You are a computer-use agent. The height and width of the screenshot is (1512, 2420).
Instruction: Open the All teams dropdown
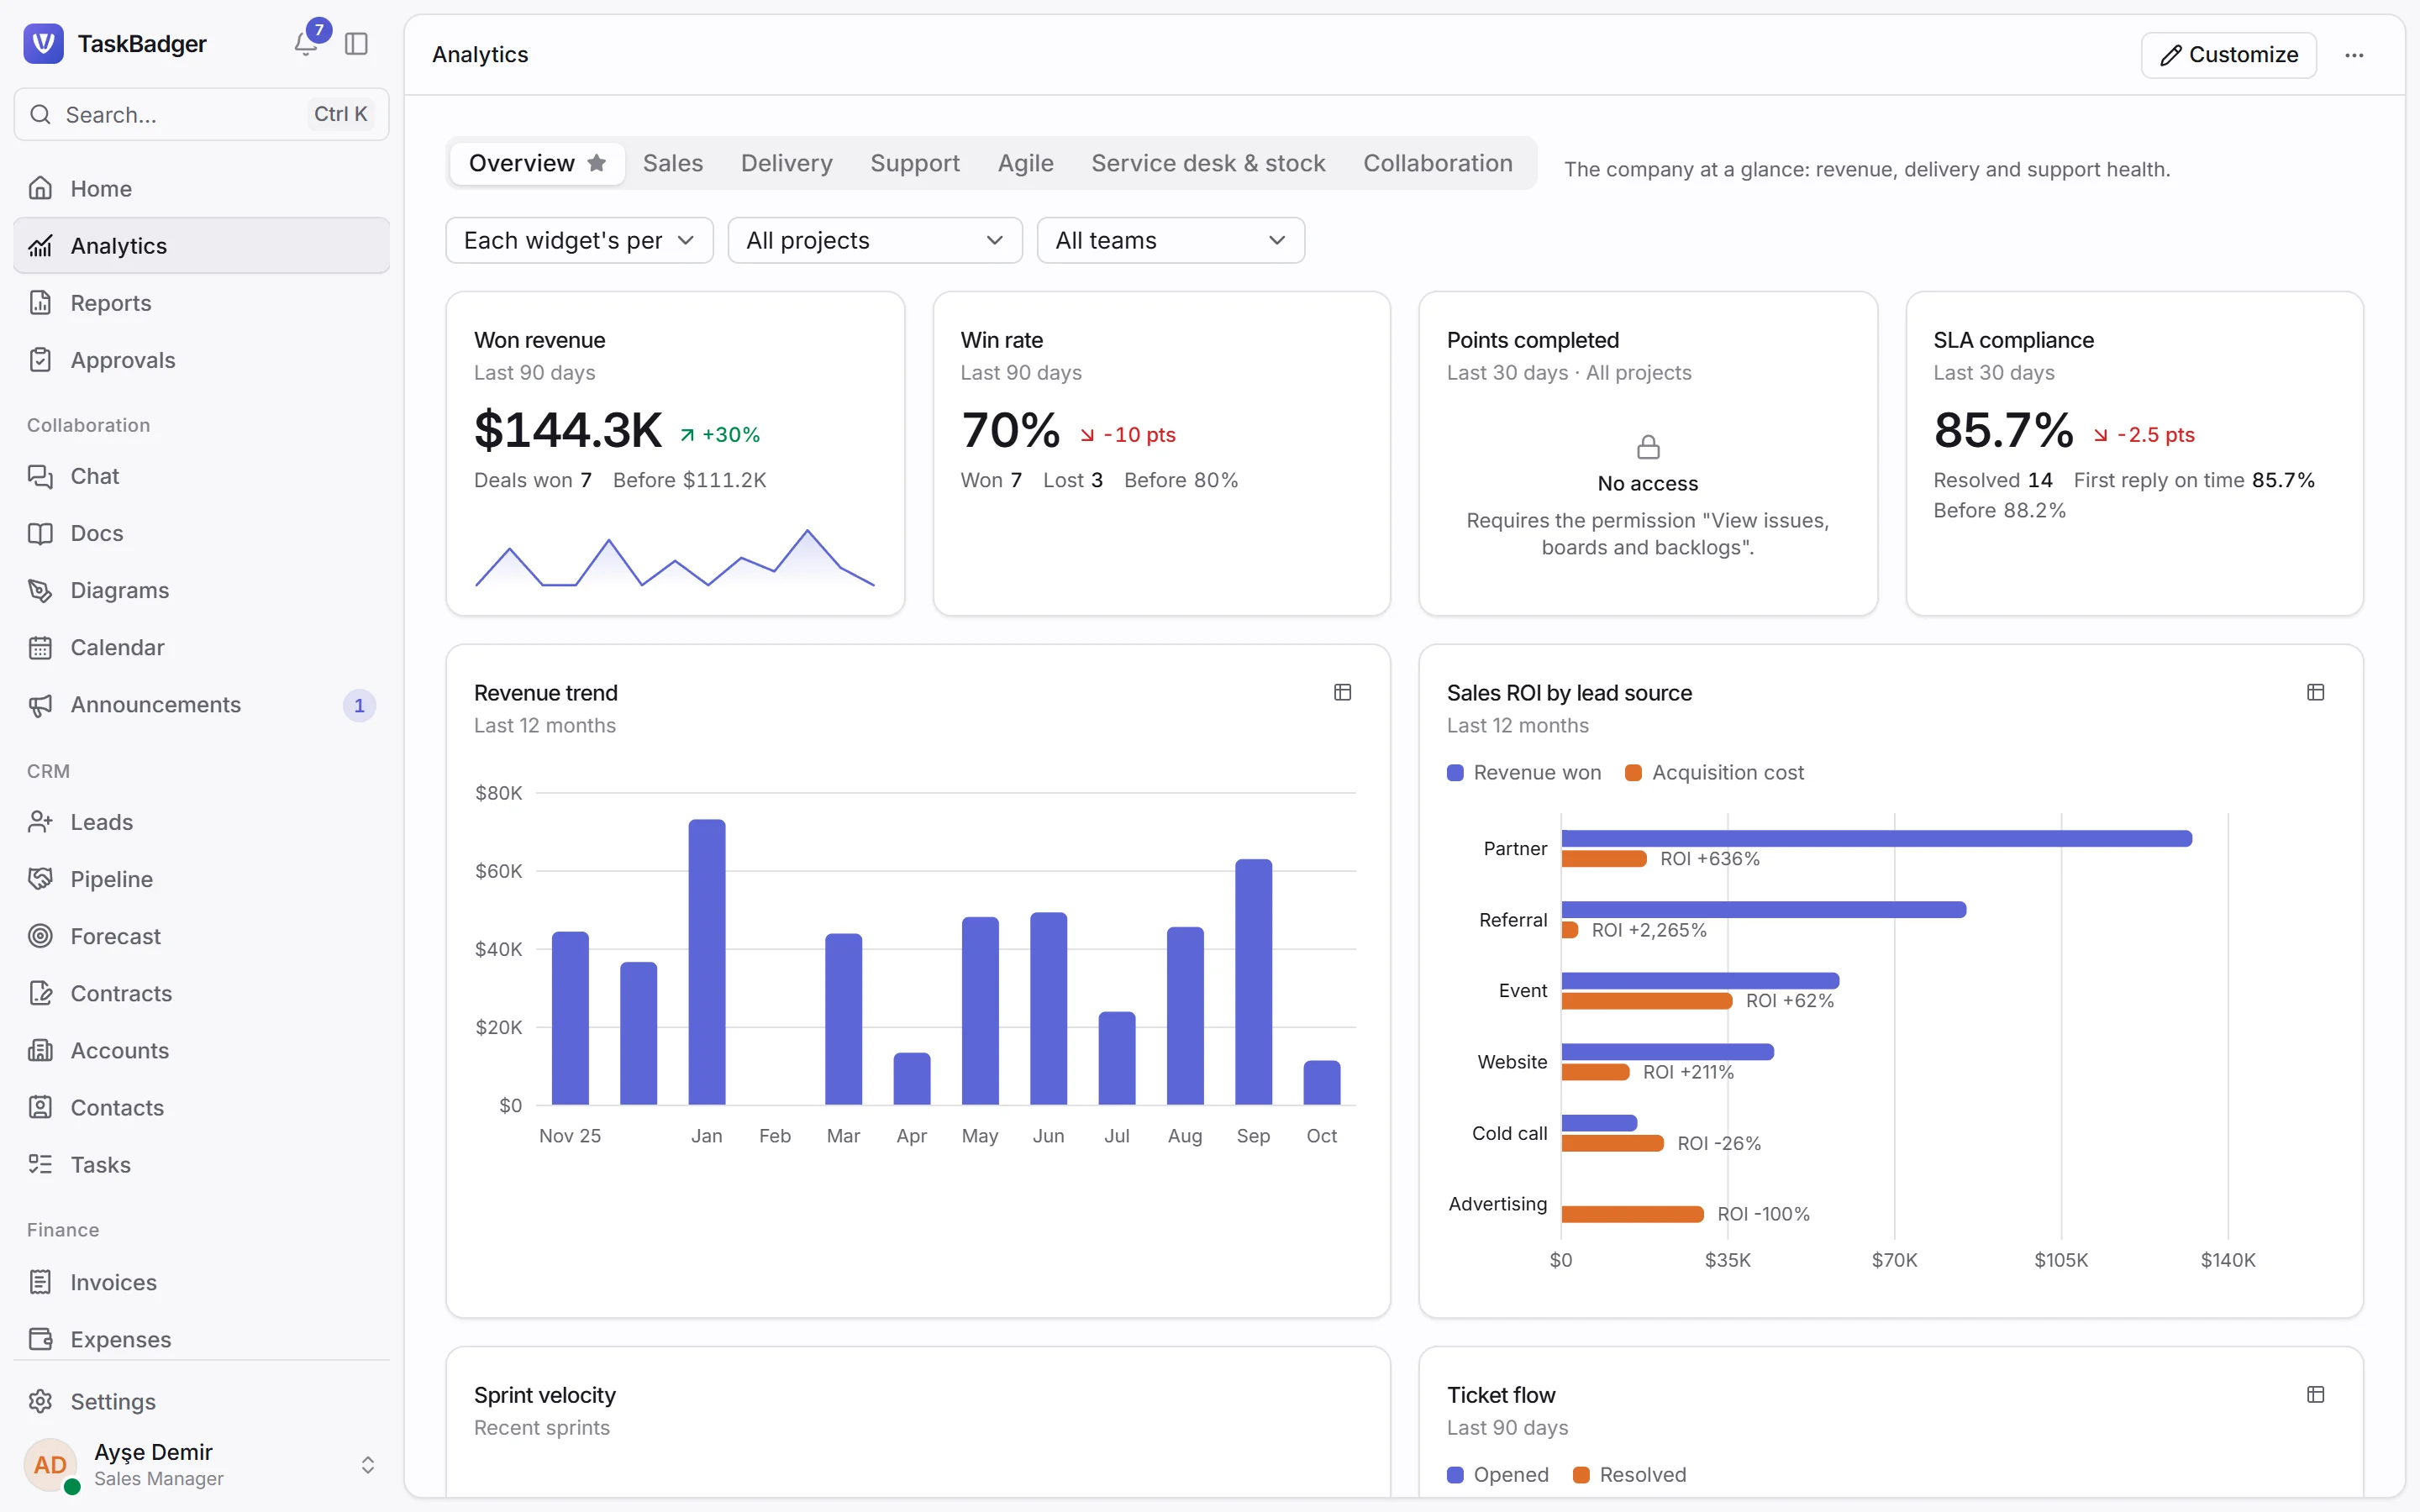pyautogui.click(x=1170, y=240)
